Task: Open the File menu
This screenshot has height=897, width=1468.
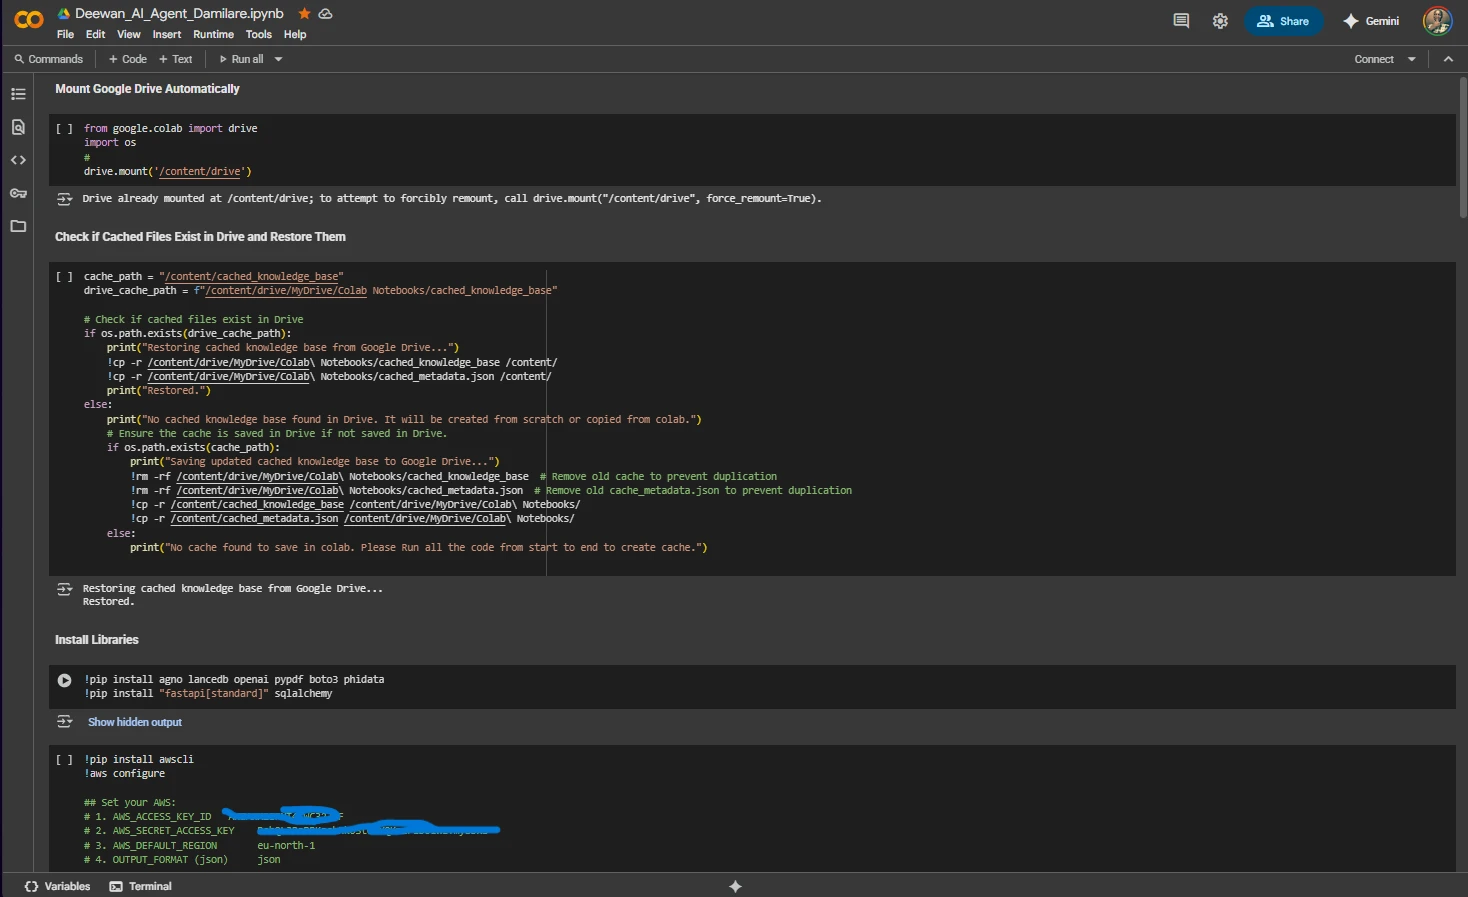Action: [x=65, y=34]
